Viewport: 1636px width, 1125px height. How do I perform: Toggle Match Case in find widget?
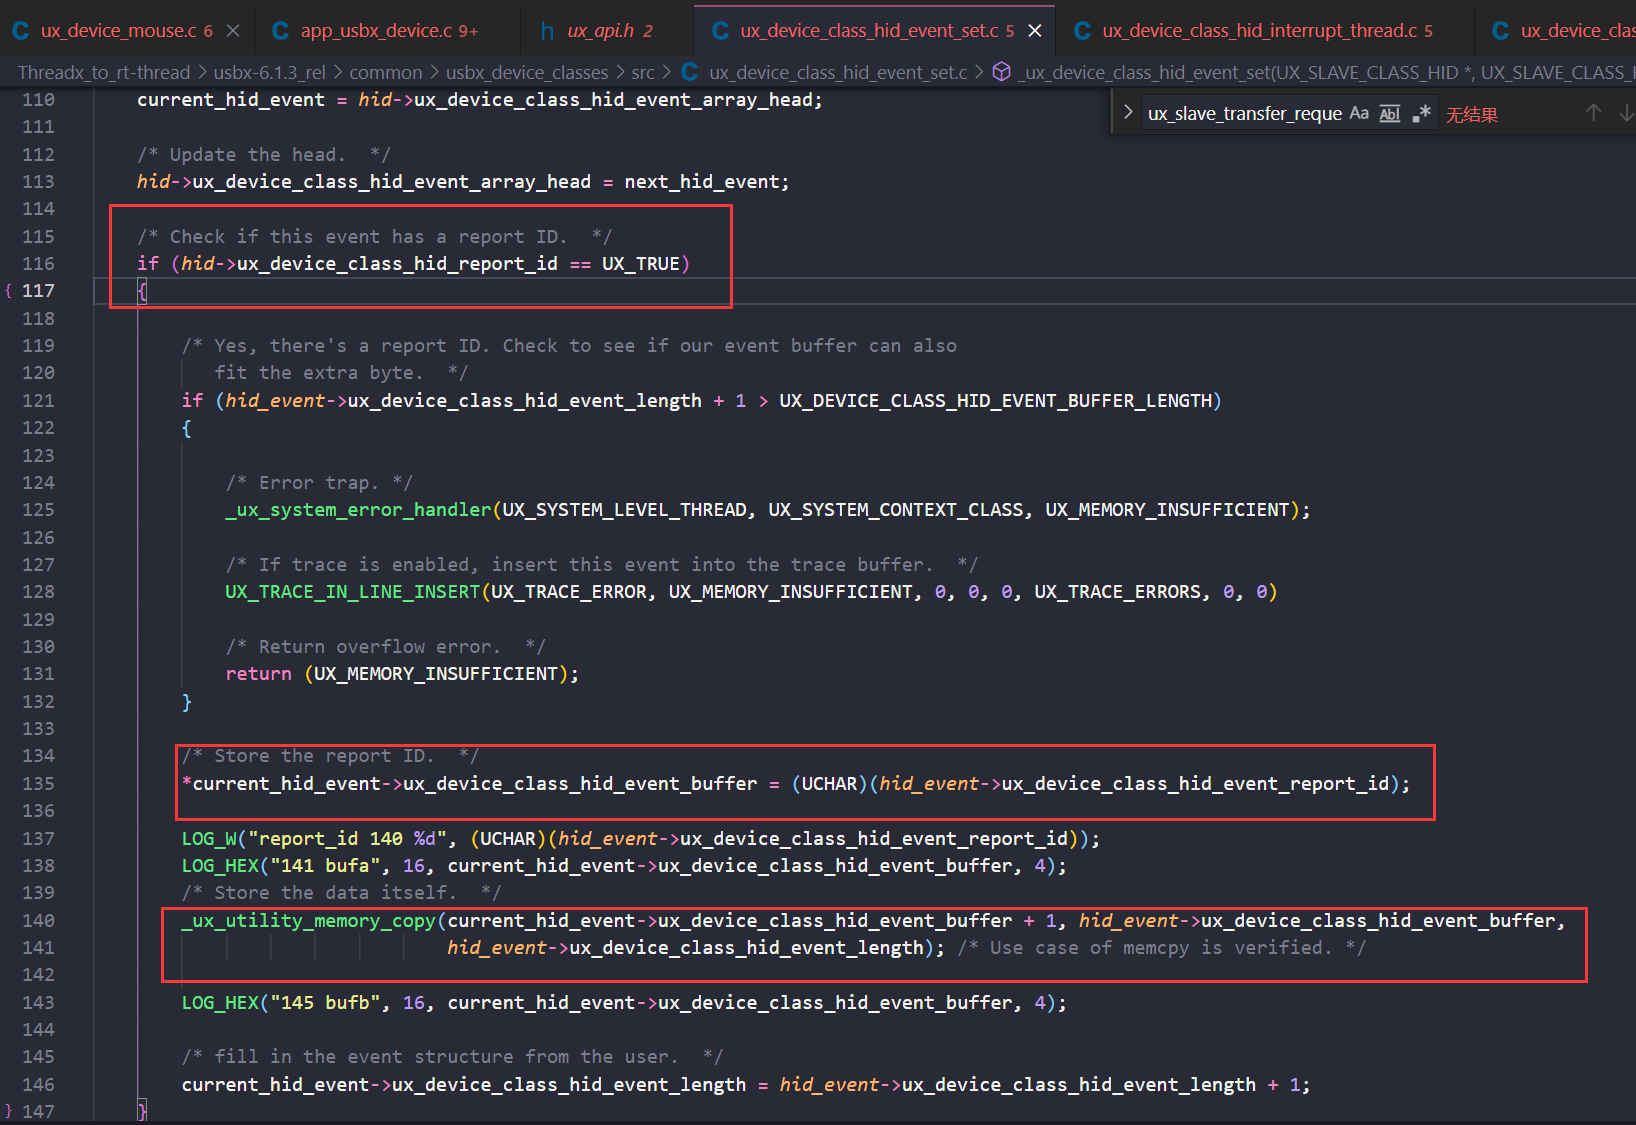click(1358, 113)
